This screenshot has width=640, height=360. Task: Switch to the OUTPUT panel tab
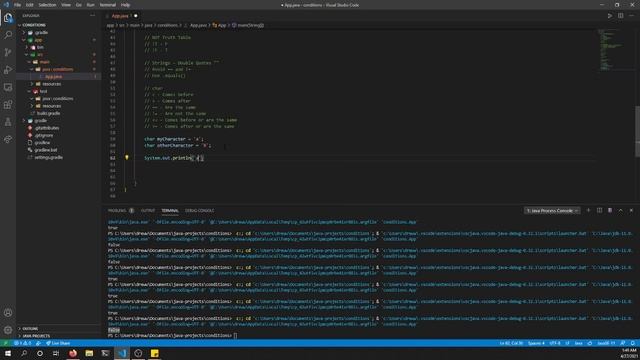(x=148, y=211)
